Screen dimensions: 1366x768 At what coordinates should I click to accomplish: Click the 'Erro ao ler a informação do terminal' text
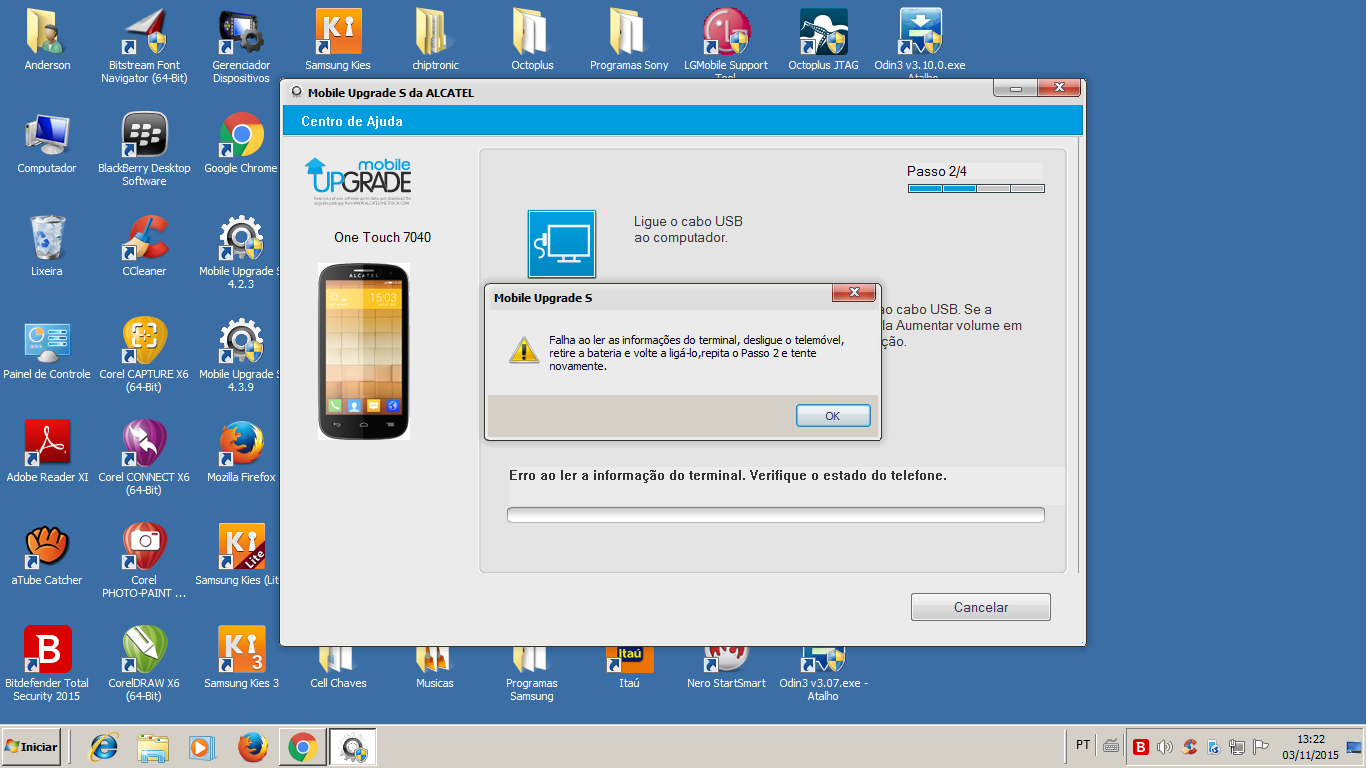pyautogui.click(x=728, y=476)
